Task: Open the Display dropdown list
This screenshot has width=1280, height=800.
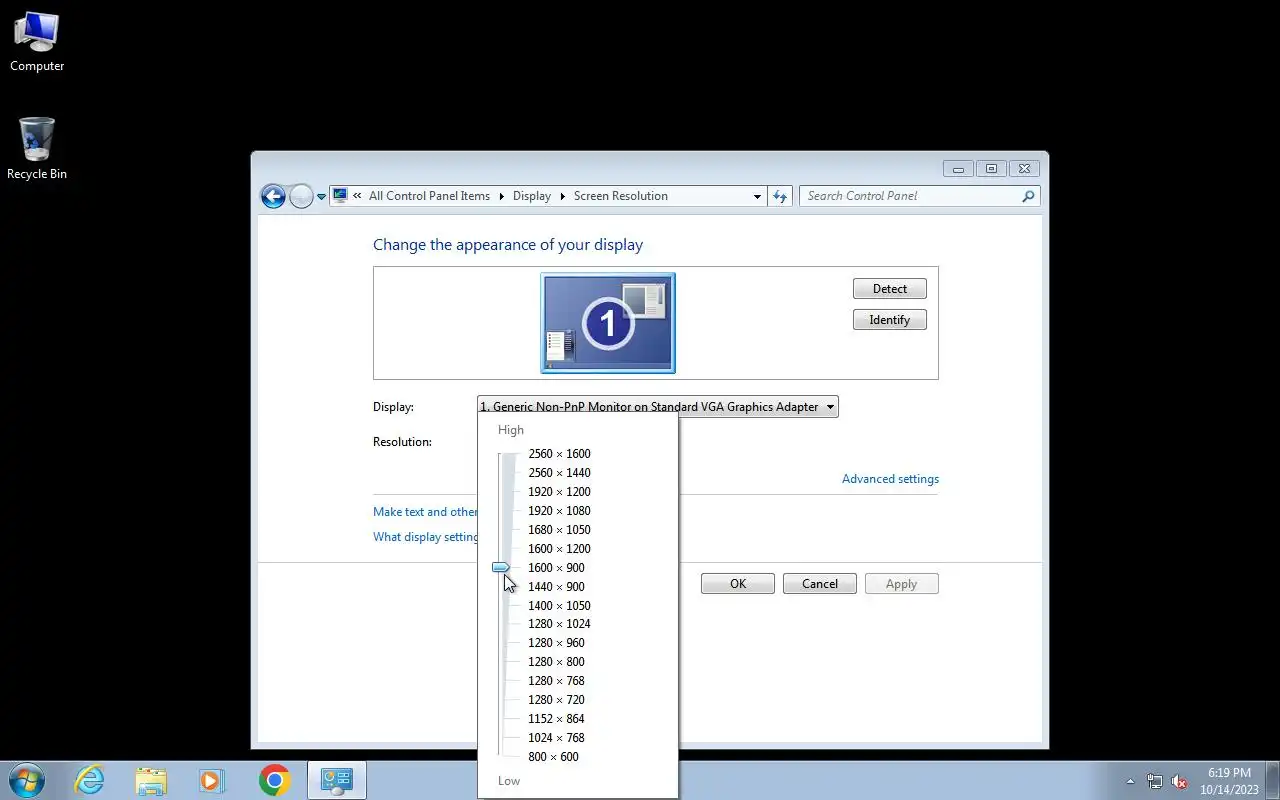Action: pos(658,407)
